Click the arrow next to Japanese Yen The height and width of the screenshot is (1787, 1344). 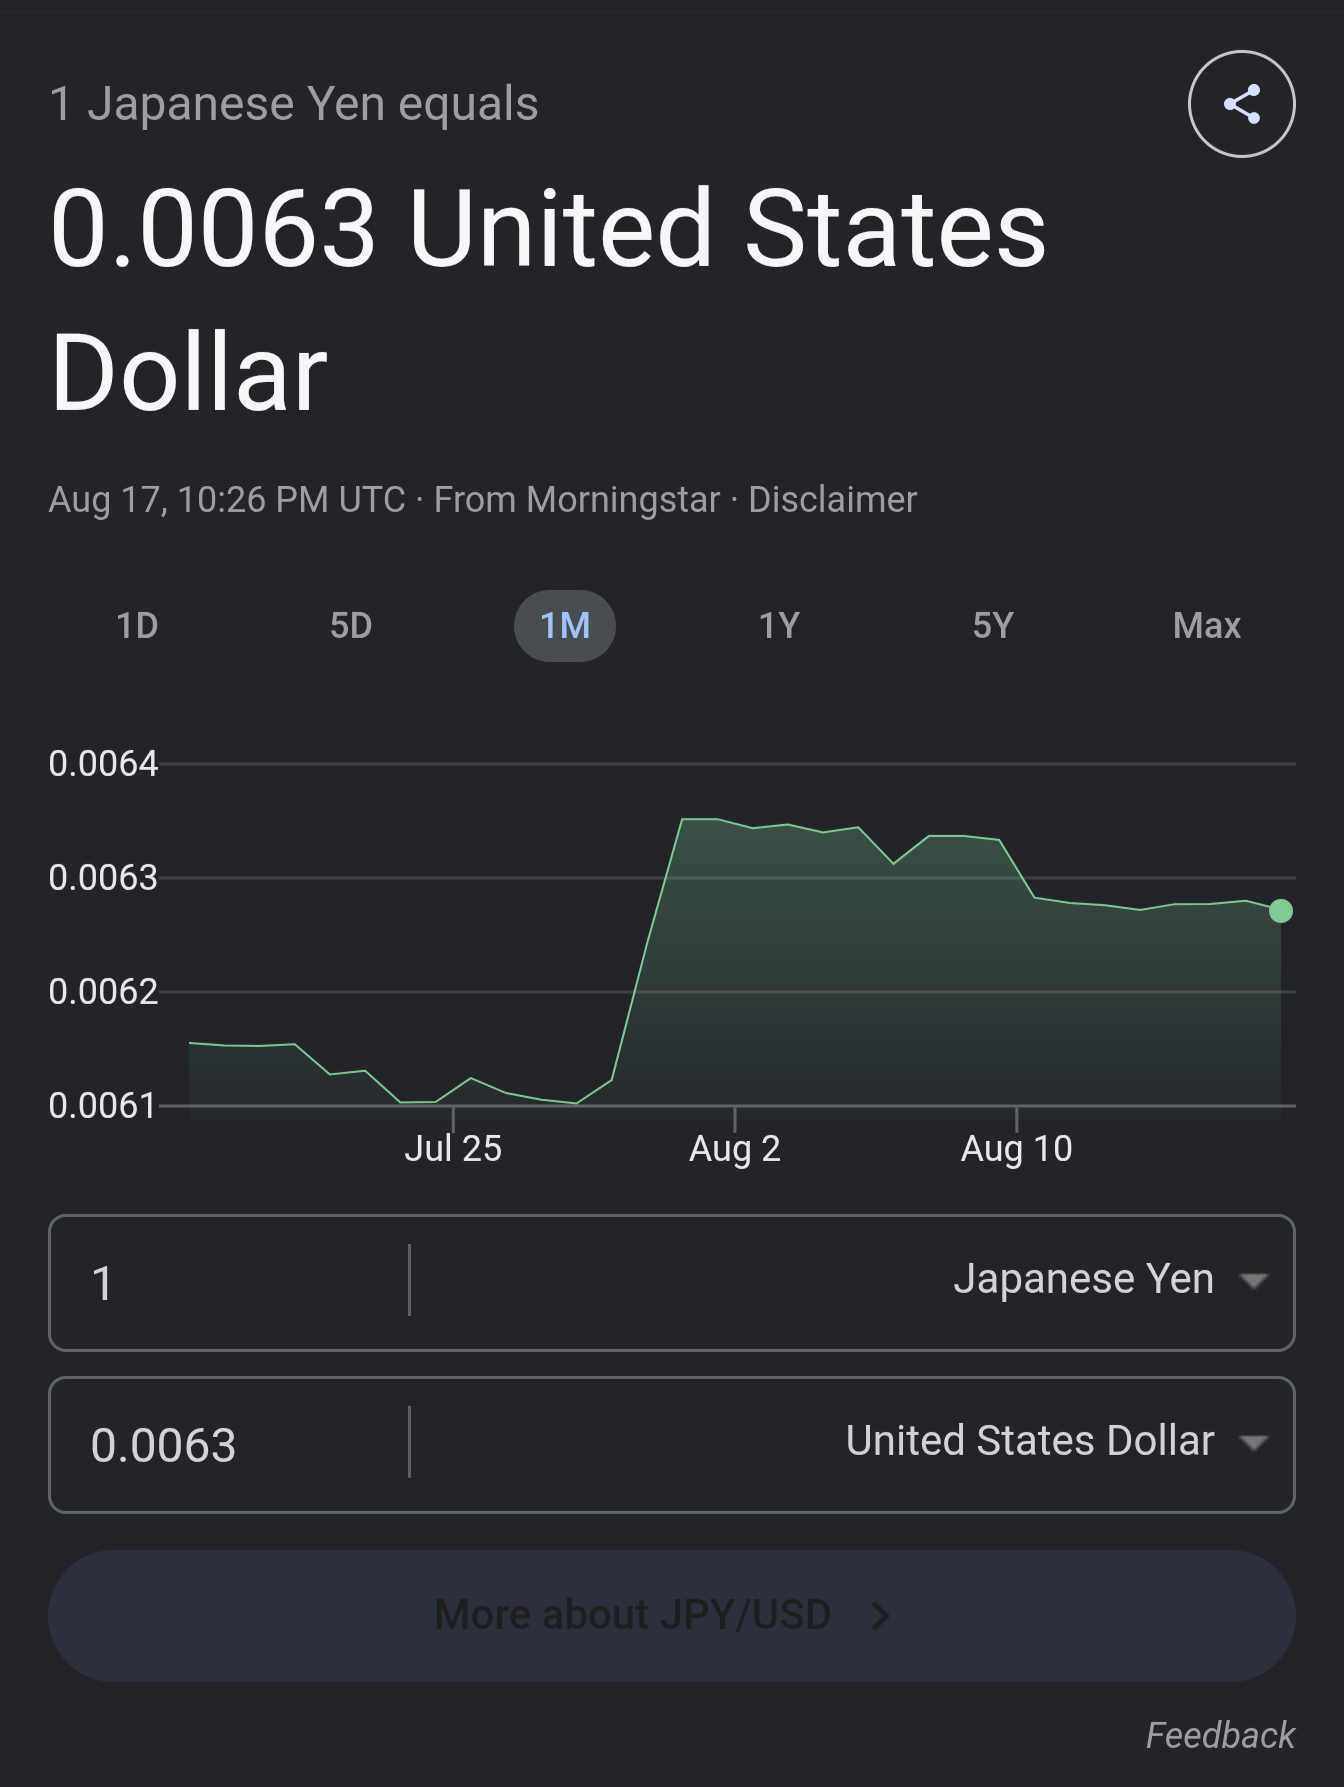pyautogui.click(x=1254, y=1281)
